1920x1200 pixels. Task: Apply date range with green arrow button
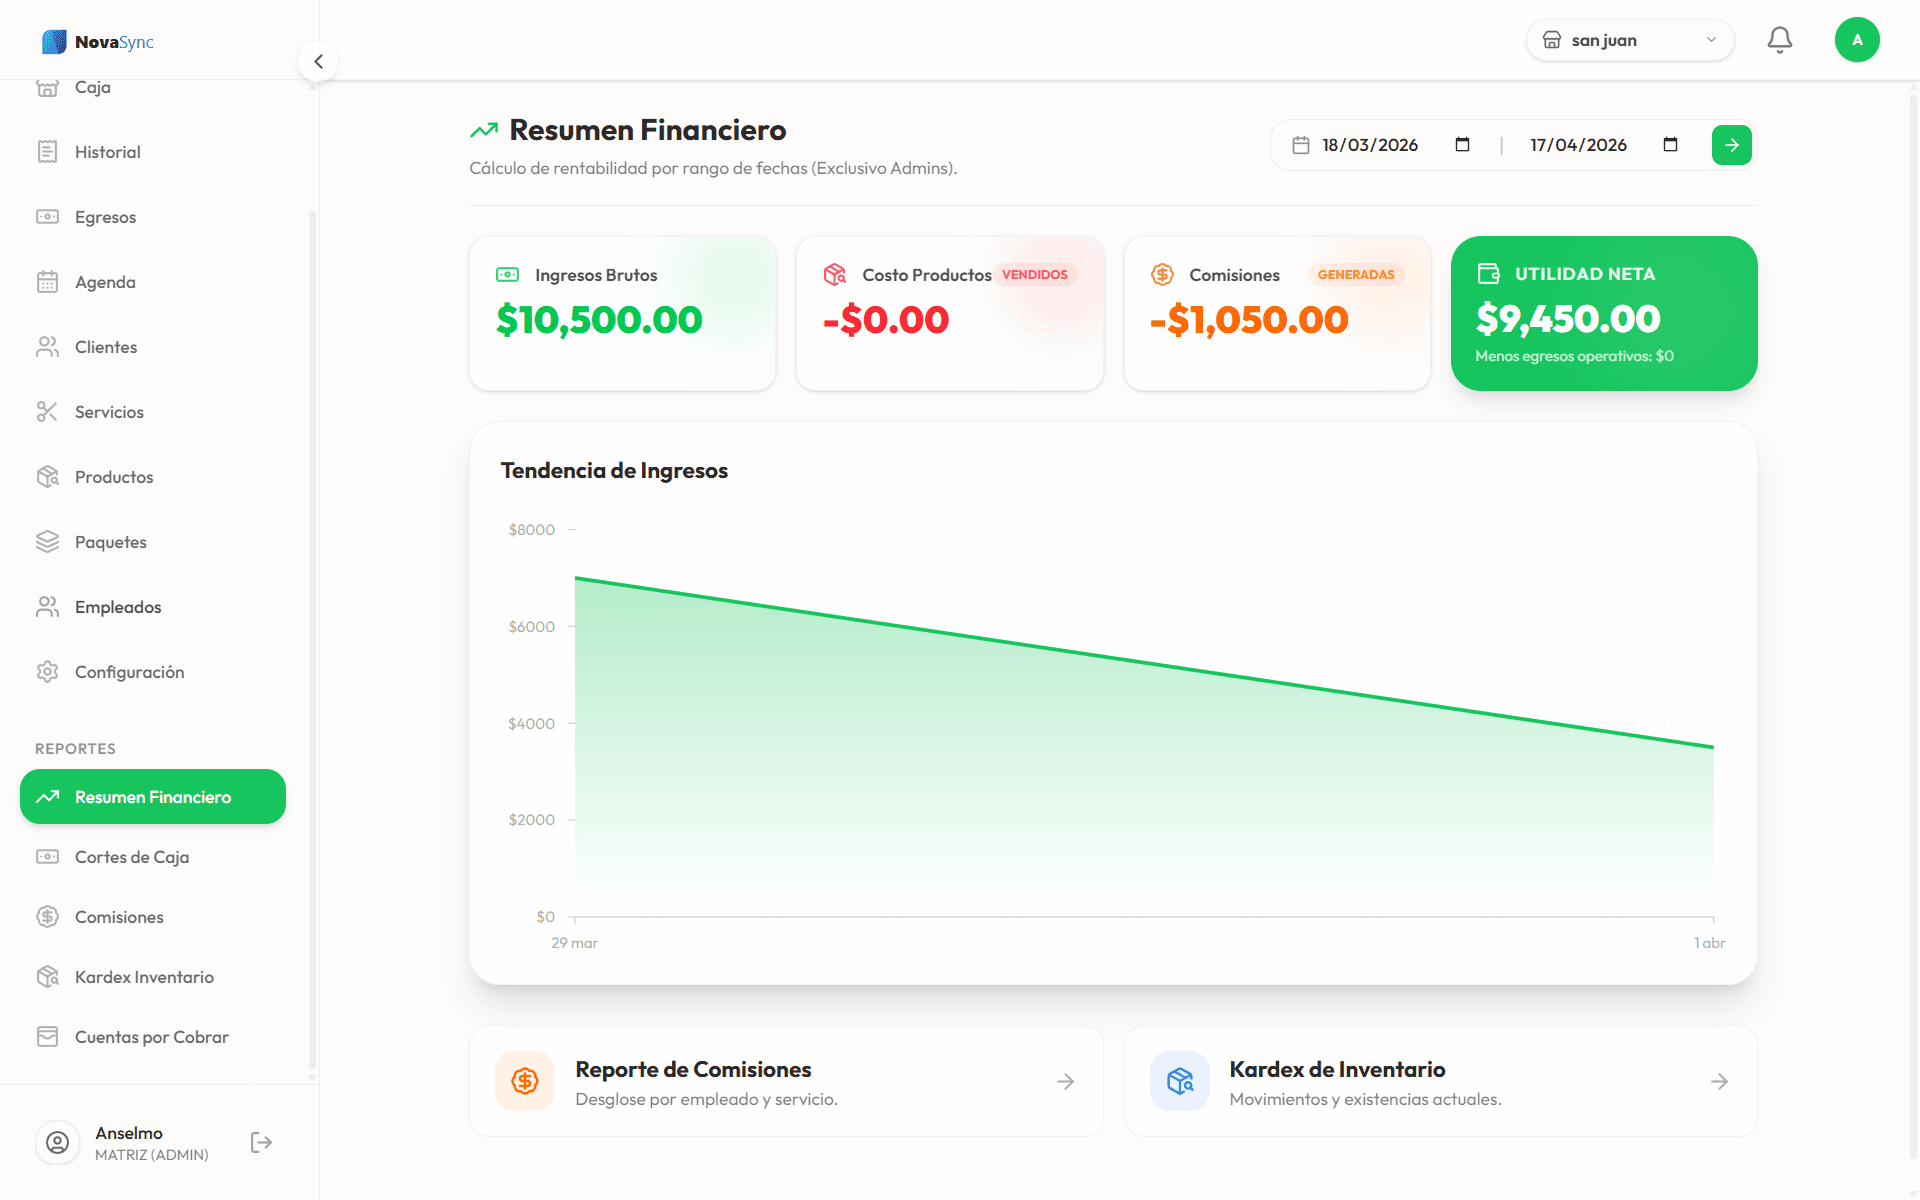1731,145
